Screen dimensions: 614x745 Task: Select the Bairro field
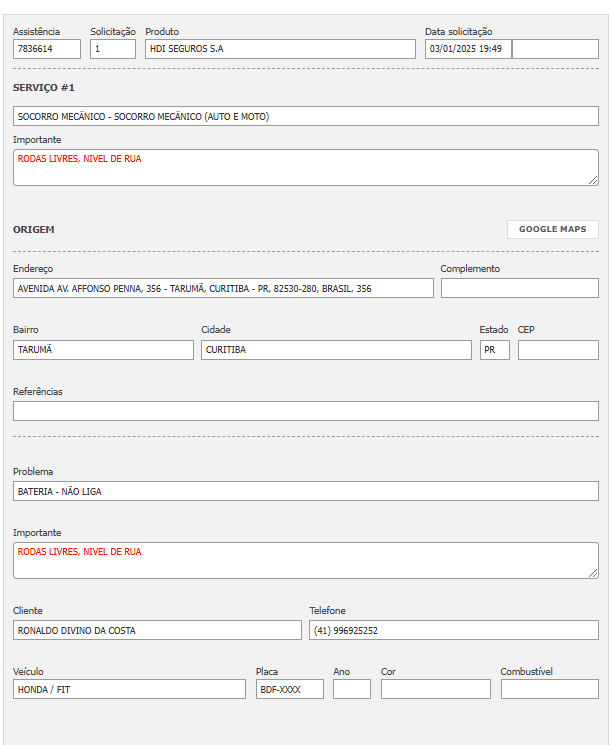click(x=103, y=350)
